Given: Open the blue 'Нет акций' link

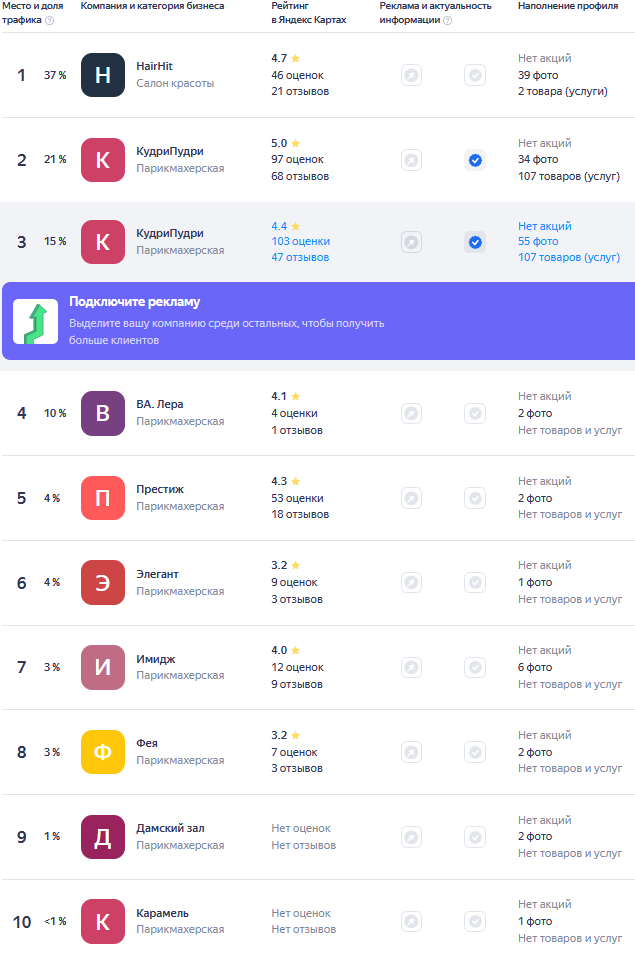Looking at the screenshot, I should [544, 226].
